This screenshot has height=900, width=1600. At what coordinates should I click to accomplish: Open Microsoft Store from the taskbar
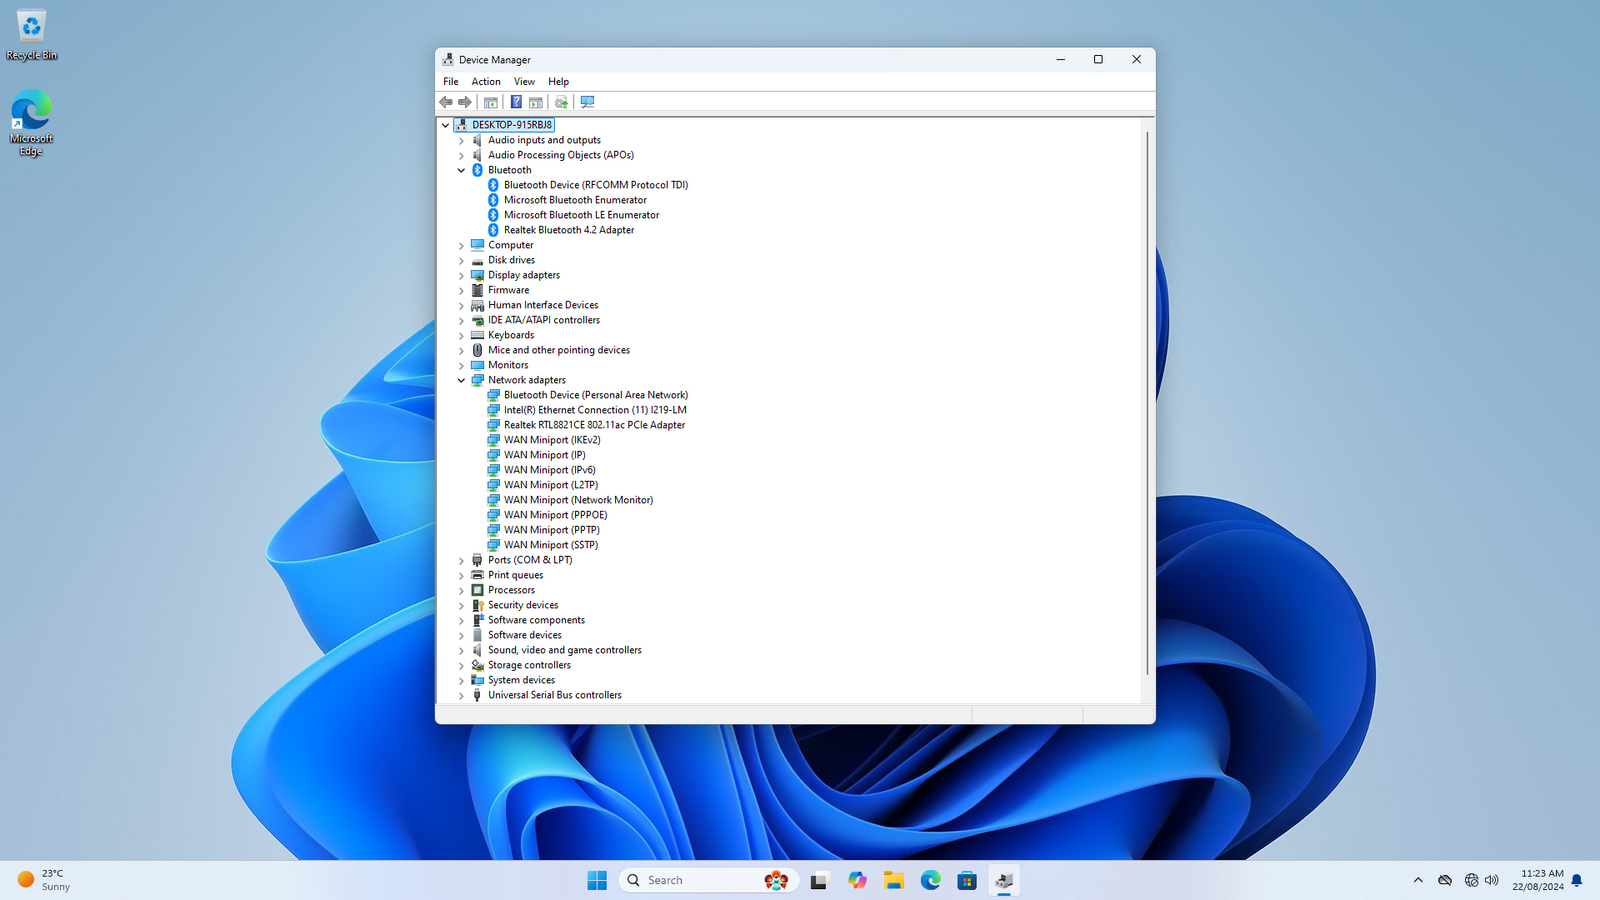coord(967,880)
